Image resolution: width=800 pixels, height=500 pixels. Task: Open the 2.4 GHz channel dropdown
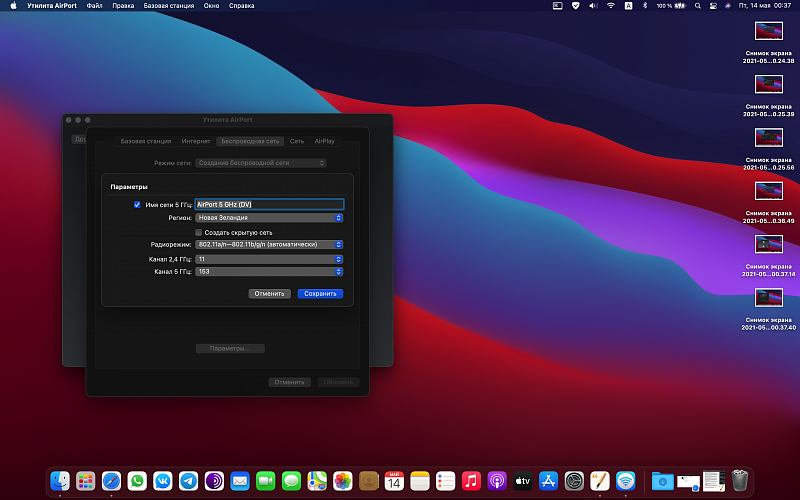click(x=270, y=258)
